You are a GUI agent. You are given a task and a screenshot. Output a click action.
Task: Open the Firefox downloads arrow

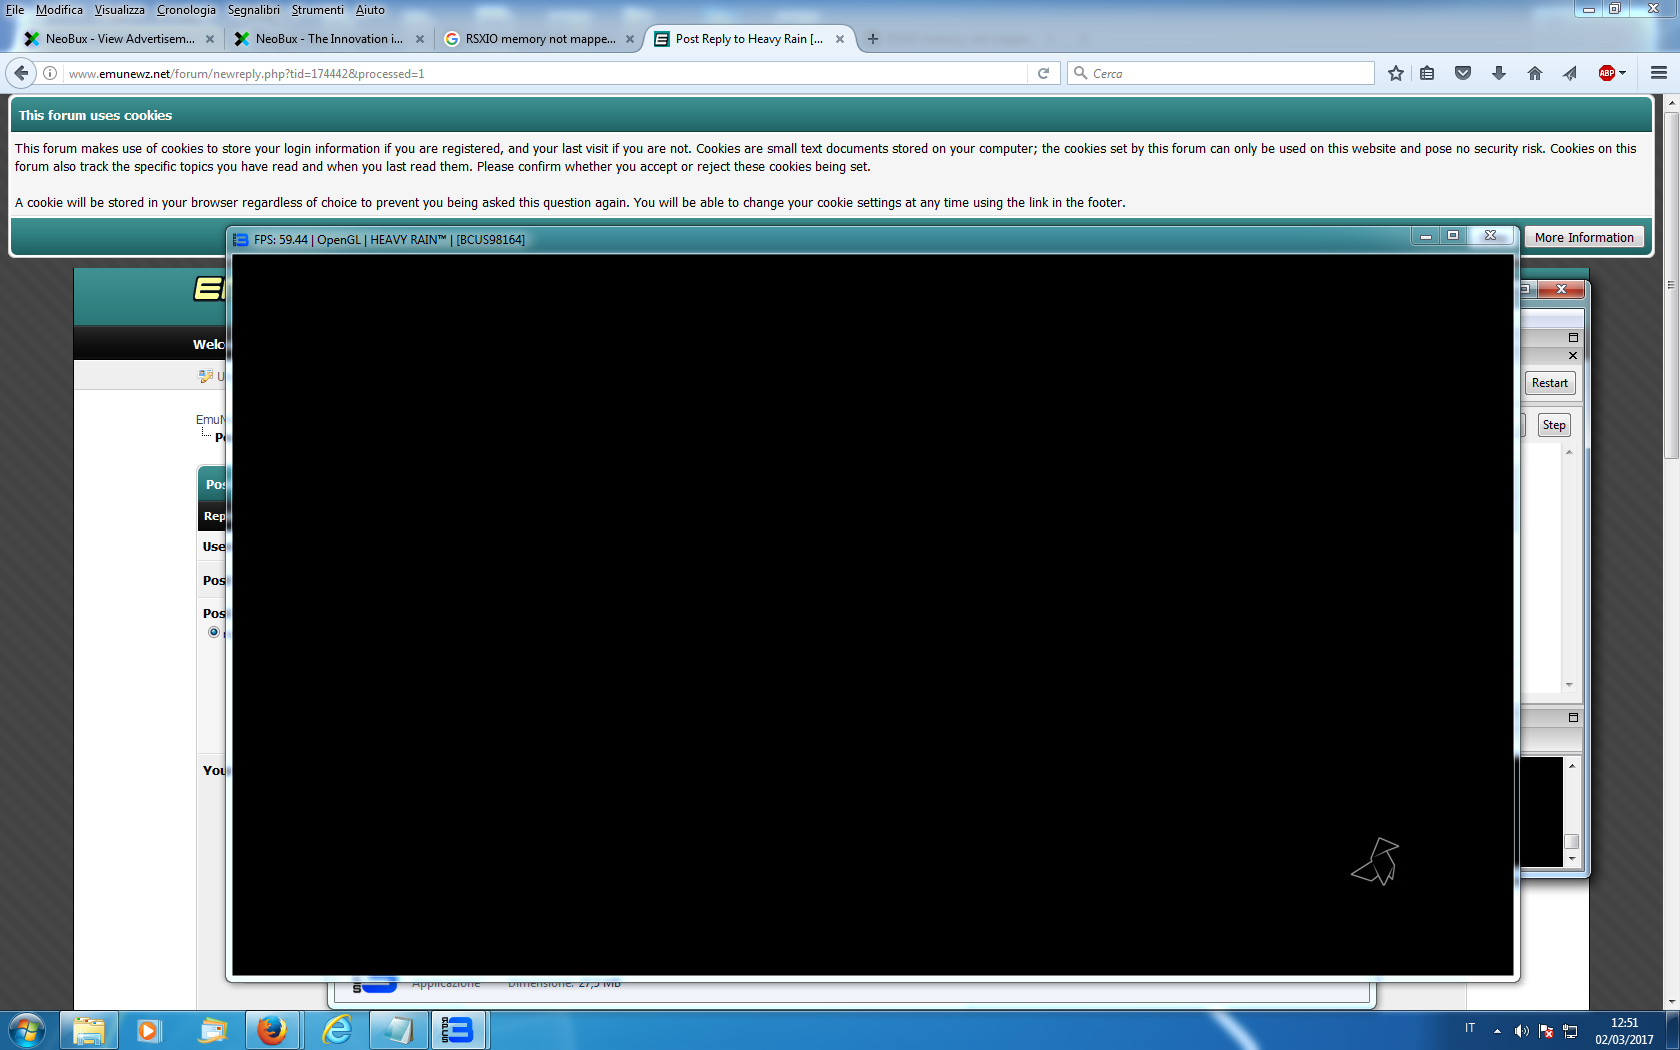1498,73
